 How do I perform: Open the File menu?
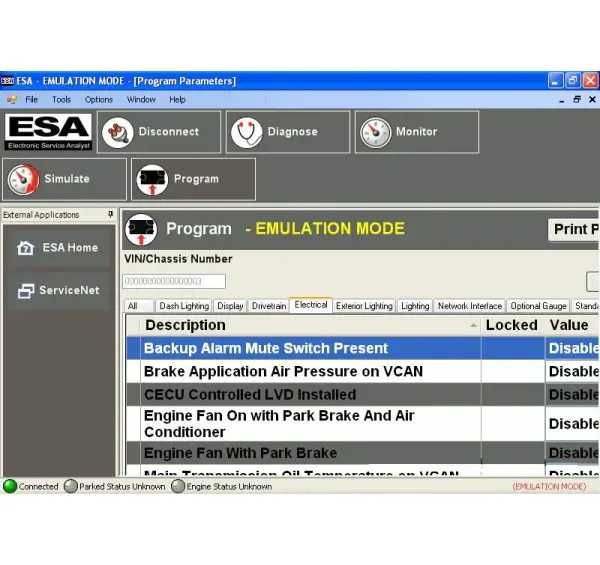tap(31, 99)
